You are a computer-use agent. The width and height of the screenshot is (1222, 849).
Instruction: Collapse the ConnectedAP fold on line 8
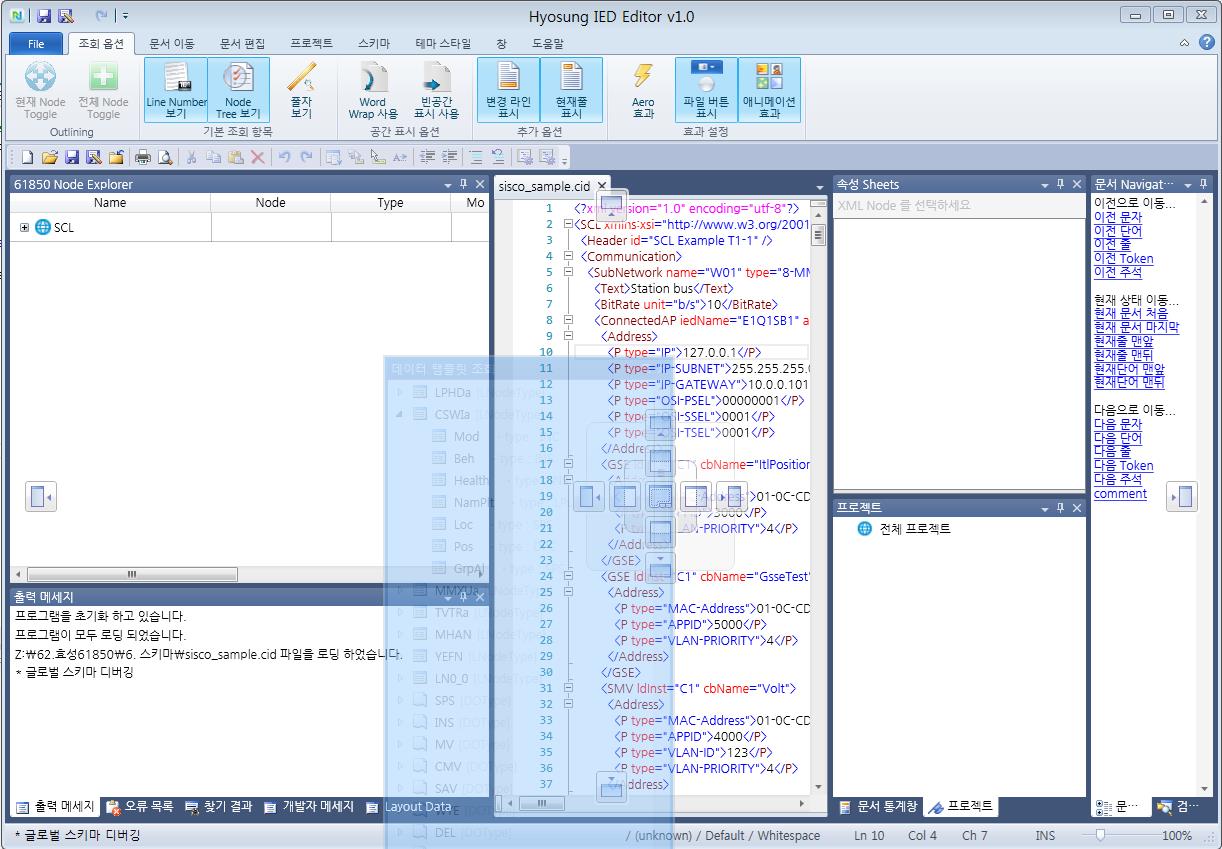click(x=568, y=320)
